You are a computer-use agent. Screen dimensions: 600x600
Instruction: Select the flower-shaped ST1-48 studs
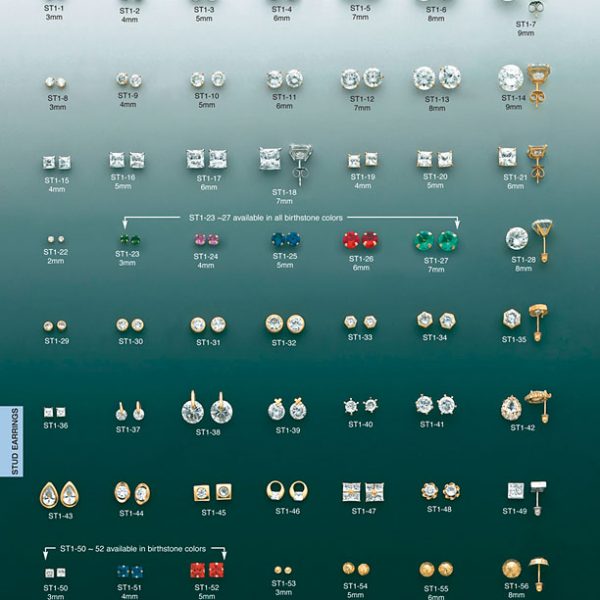click(440, 491)
